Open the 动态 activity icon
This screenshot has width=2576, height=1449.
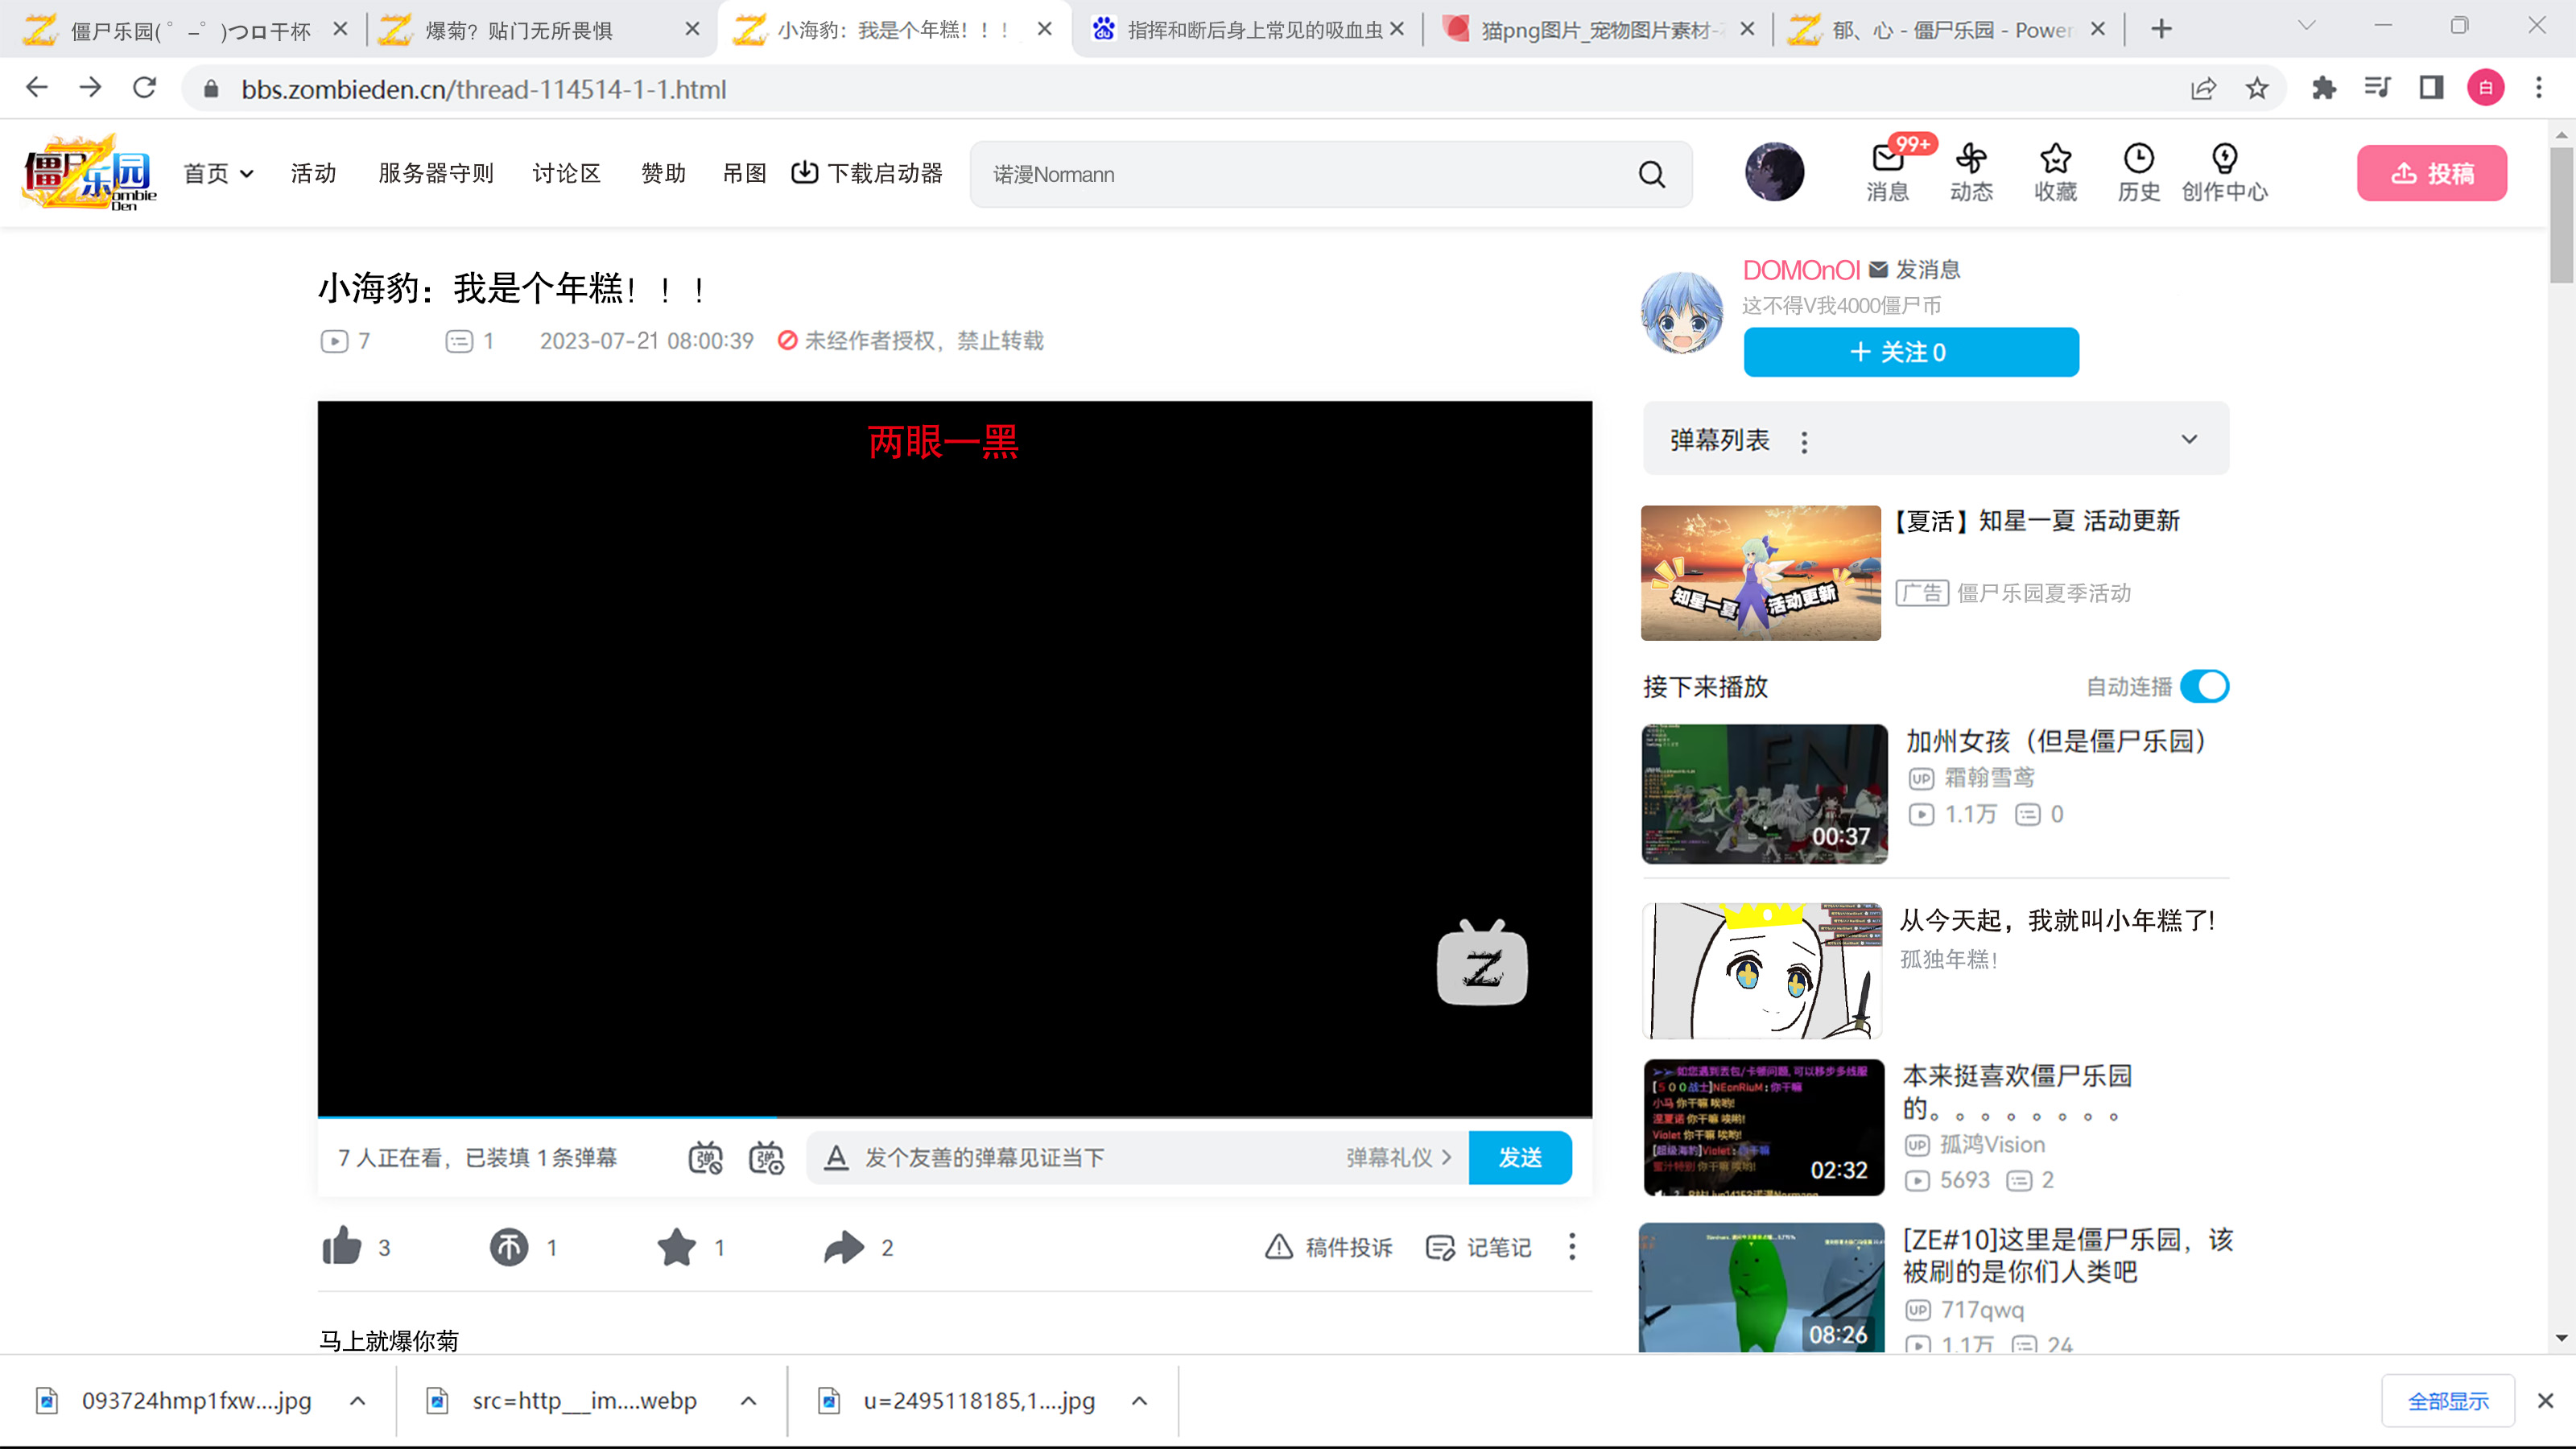click(1971, 158)
